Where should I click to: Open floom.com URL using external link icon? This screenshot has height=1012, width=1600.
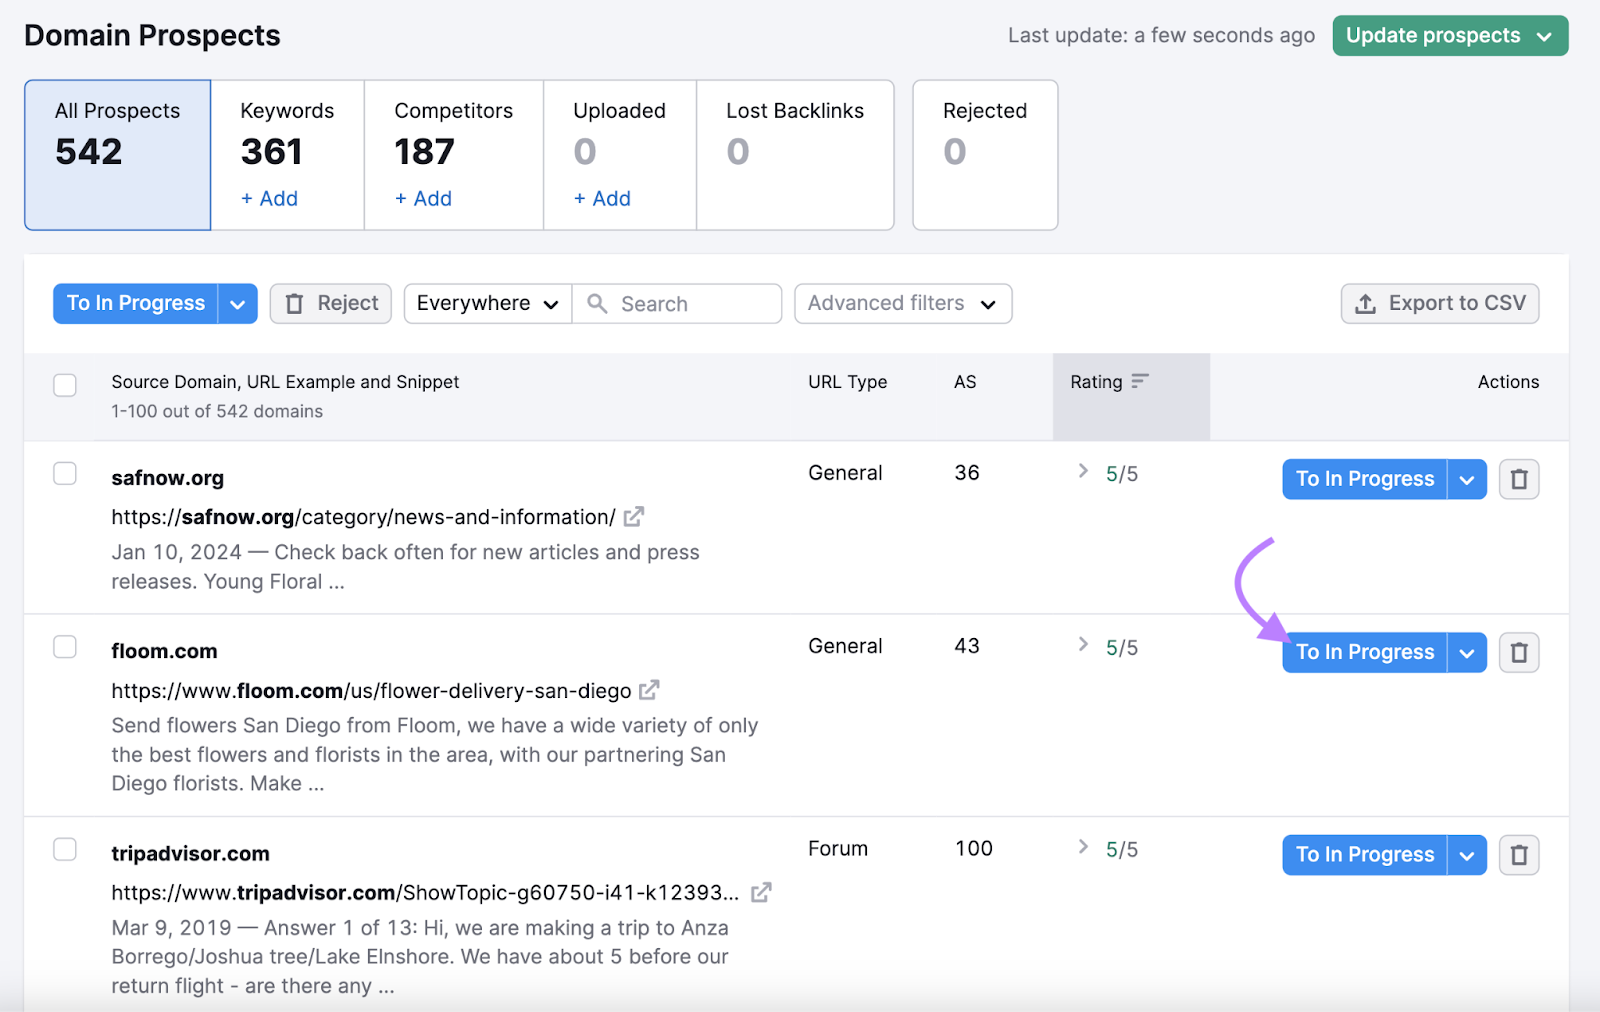tap(650, 690)
